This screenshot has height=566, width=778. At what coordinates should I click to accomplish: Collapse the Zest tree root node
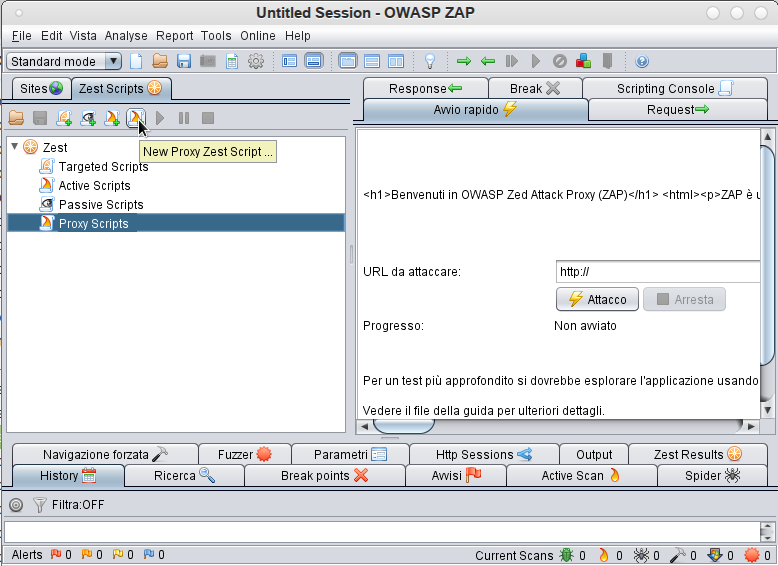tap(15, 146)
